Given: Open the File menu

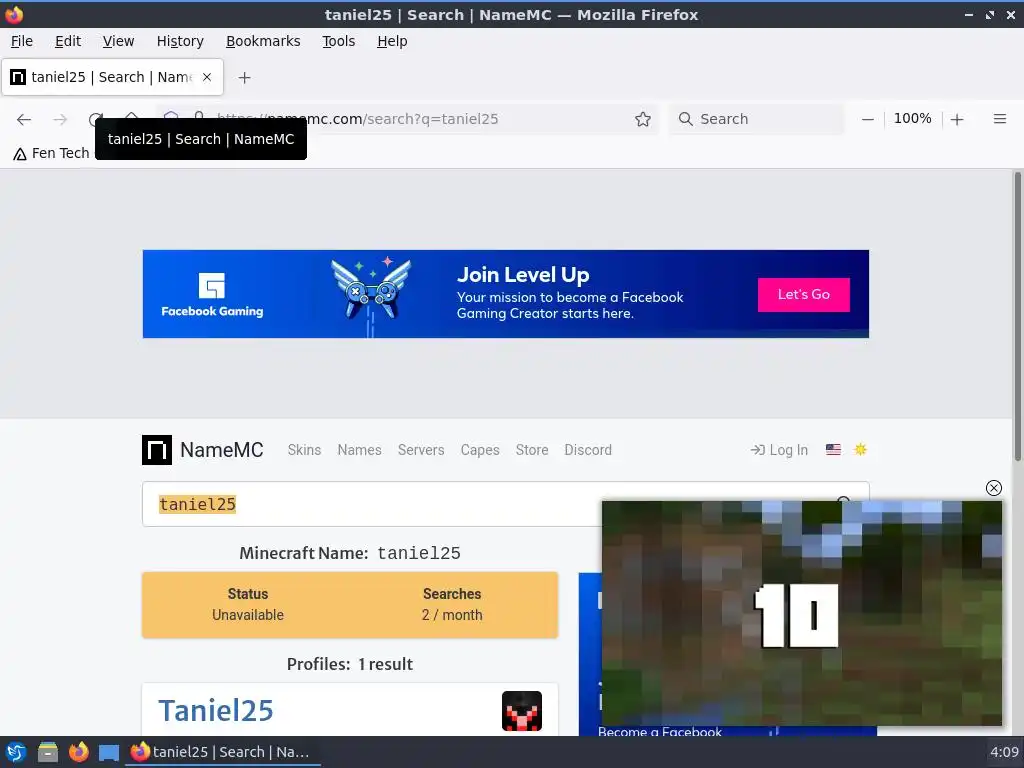Looking at the screenshot, I should click(22, 41).
